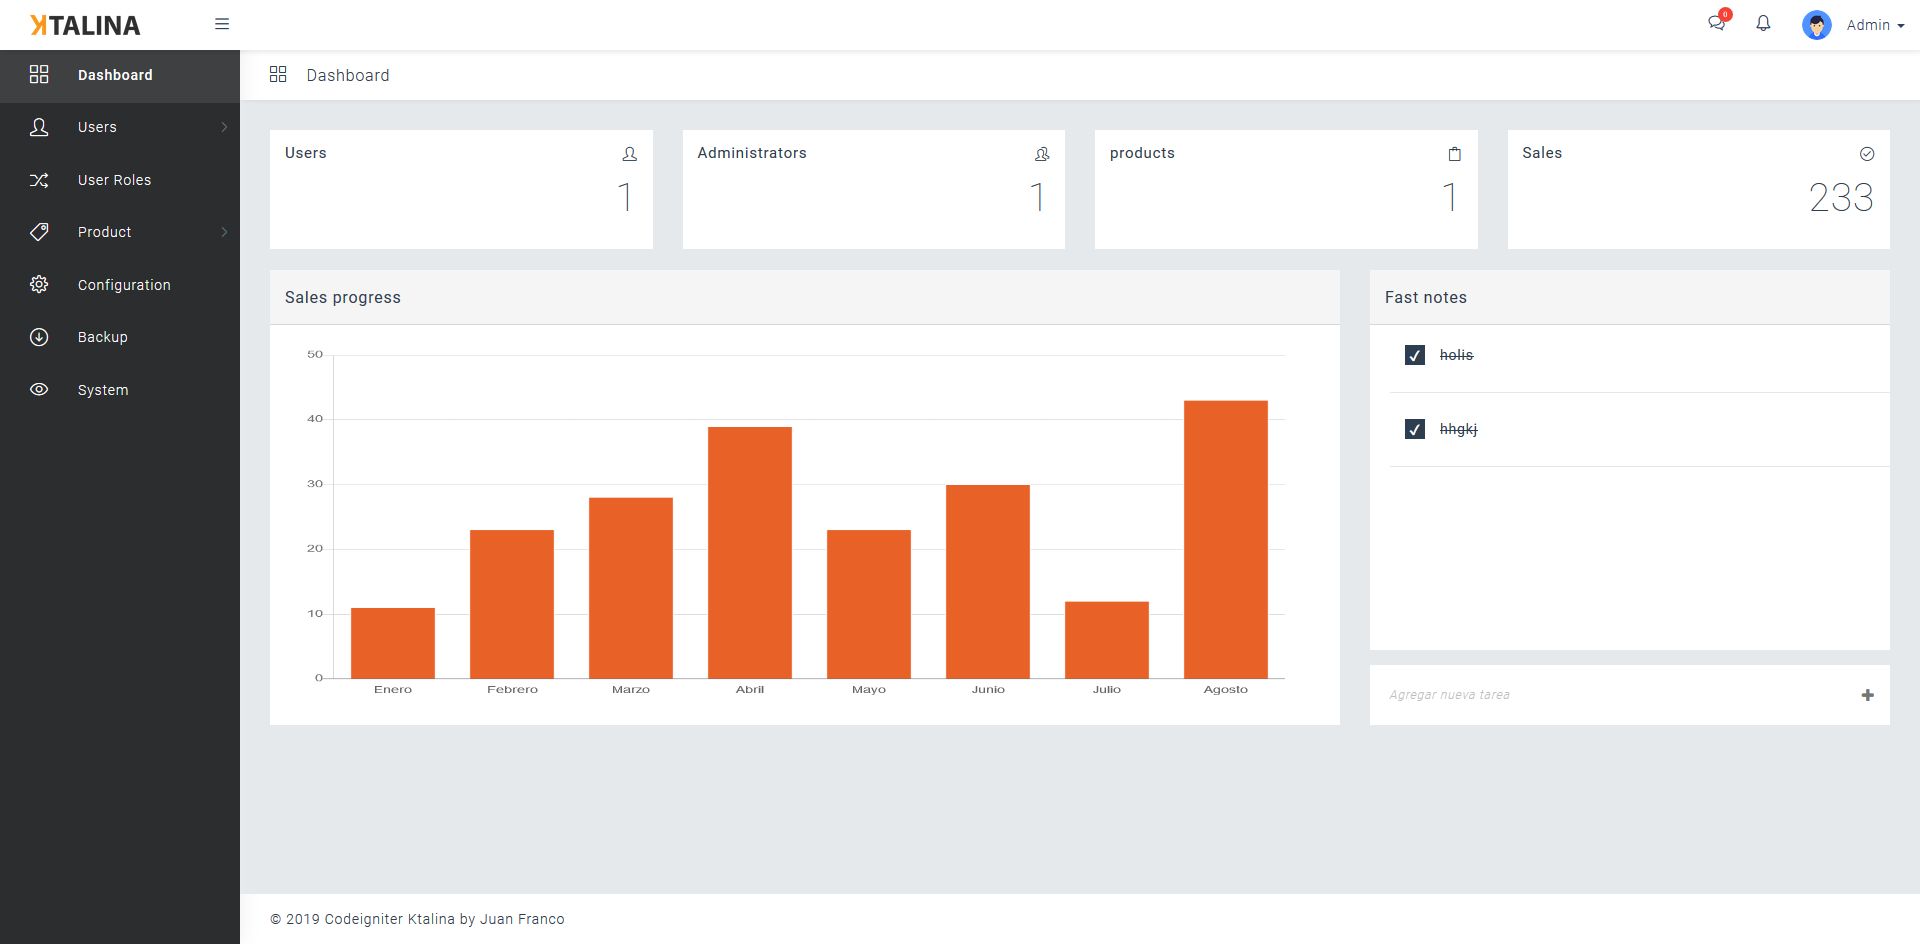Toggle the hamburger sidebar menu icon
Viewport: 1920px width, 944px height.
(x=222, y=24)
